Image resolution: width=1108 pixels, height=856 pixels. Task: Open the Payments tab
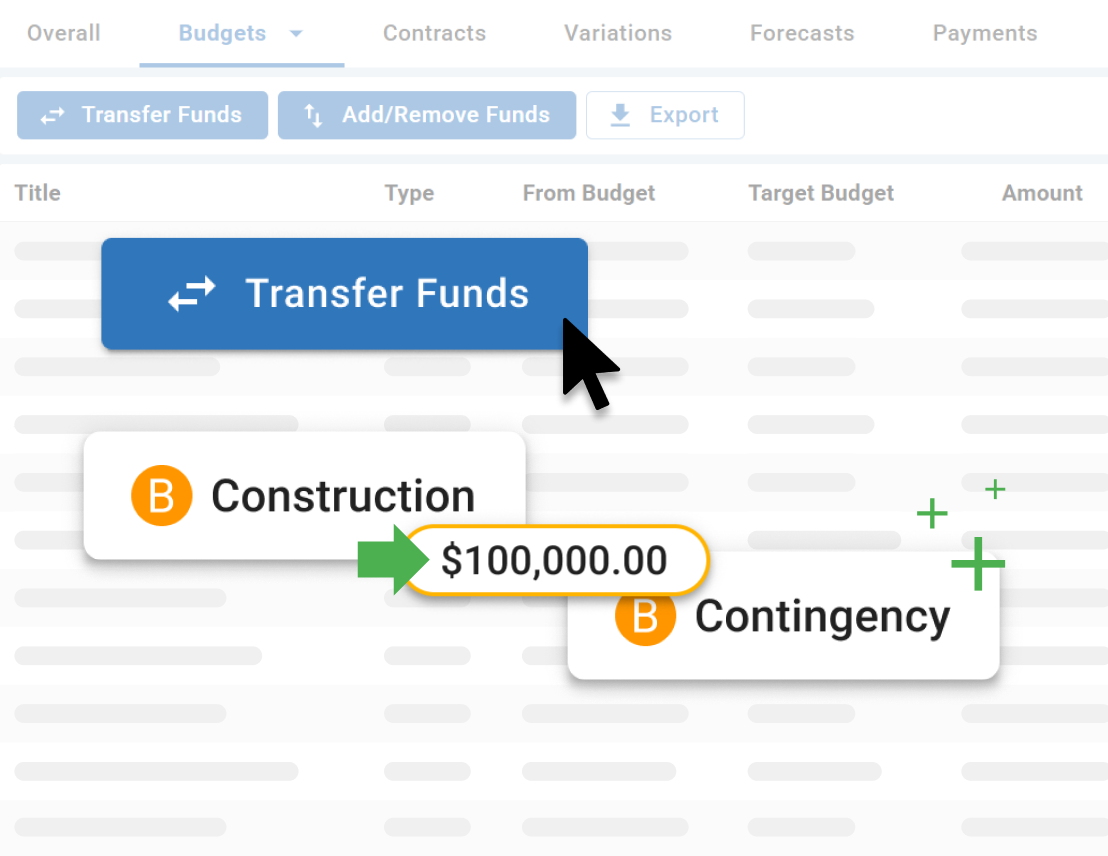(984, 33)
